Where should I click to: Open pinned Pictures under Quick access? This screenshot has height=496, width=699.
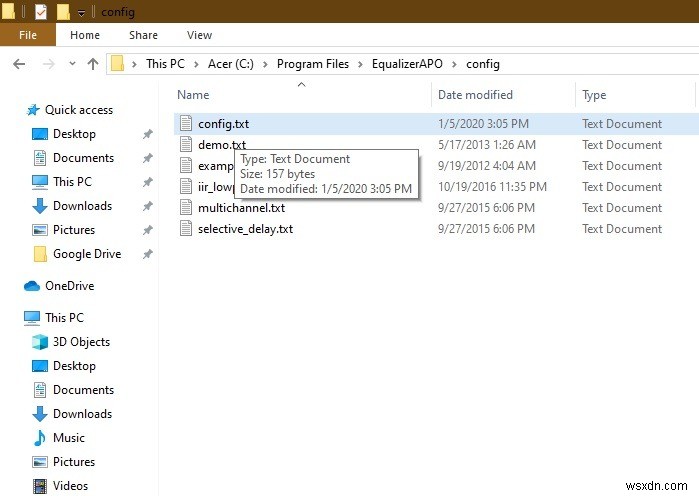(x=74, y=230)
